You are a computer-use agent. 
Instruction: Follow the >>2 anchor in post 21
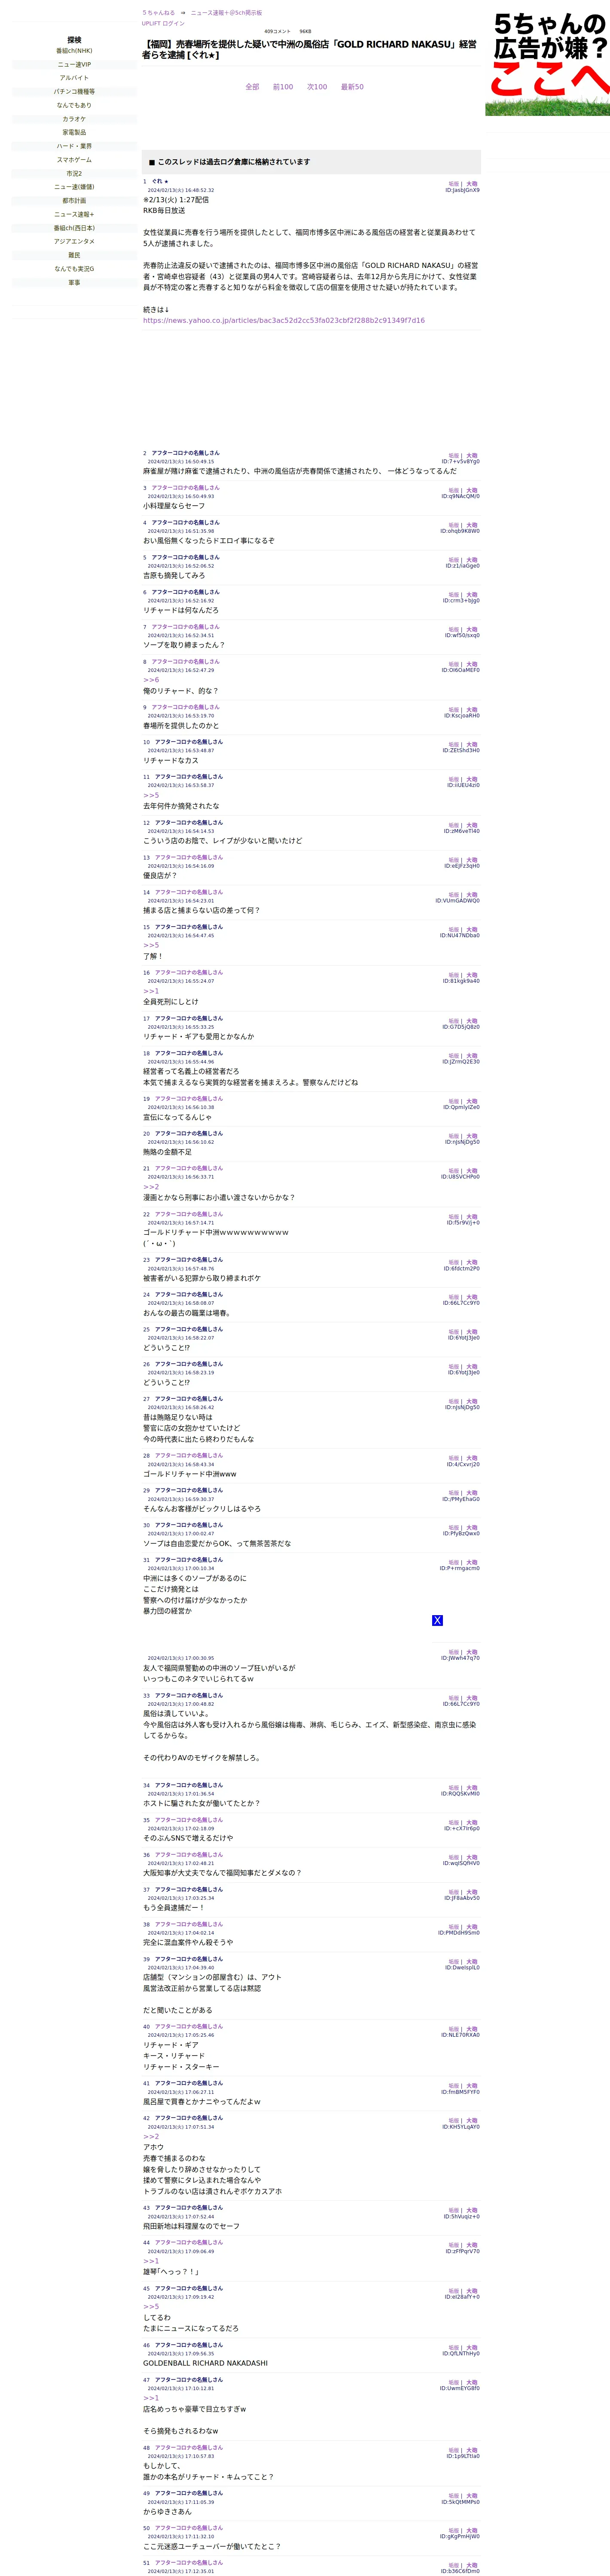151,1187
